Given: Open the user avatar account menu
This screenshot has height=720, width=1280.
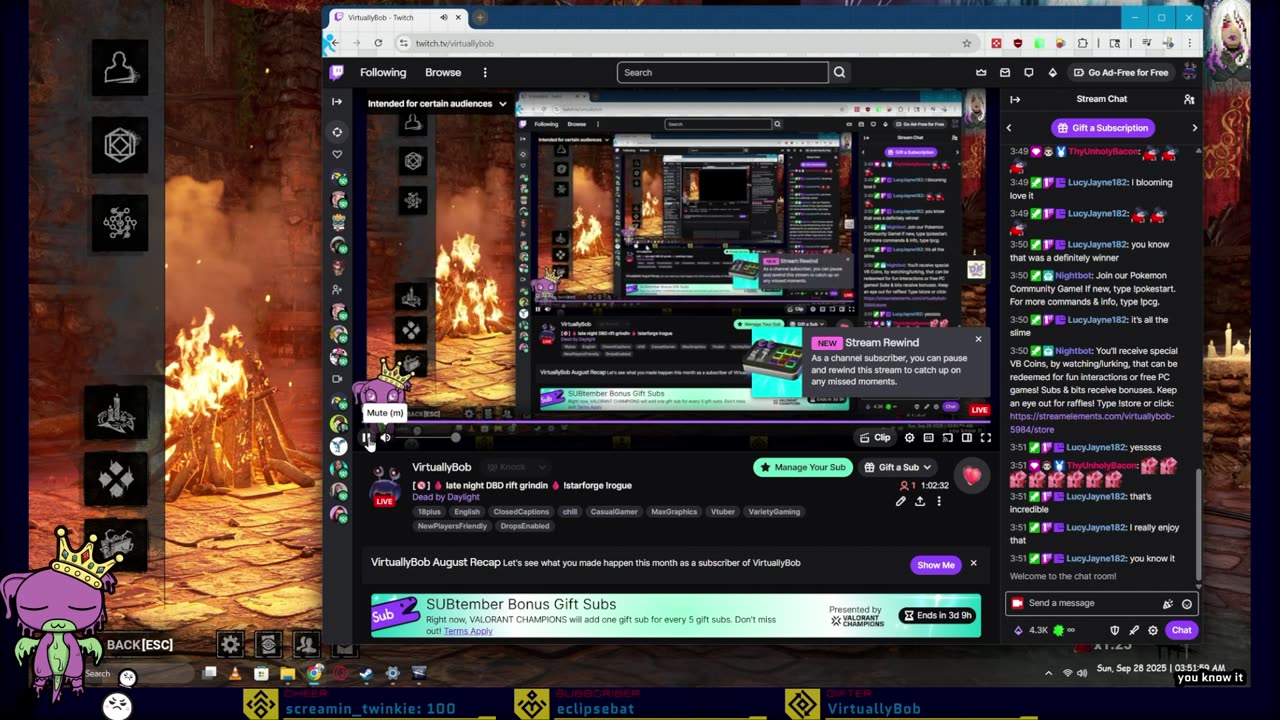Looking at the screenshot, I should [x=1189, y=72].
